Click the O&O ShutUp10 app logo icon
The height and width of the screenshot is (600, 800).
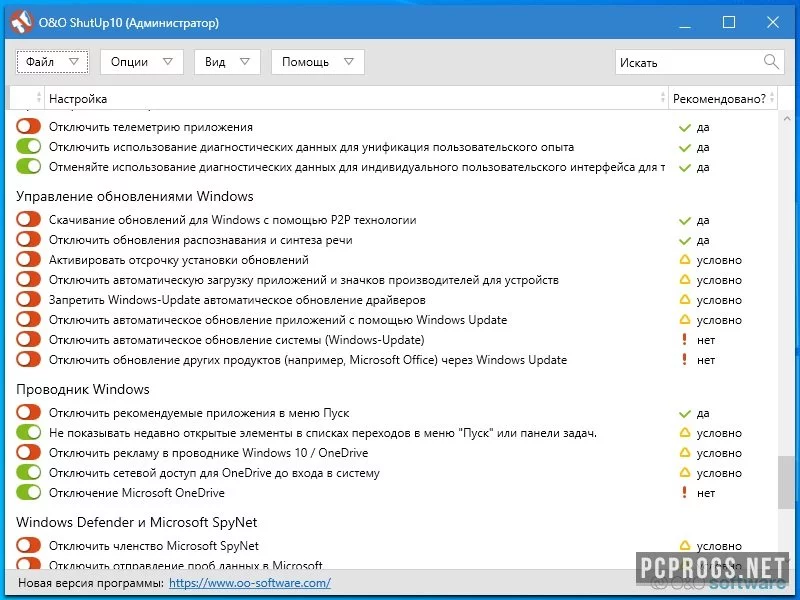point(21,22)
